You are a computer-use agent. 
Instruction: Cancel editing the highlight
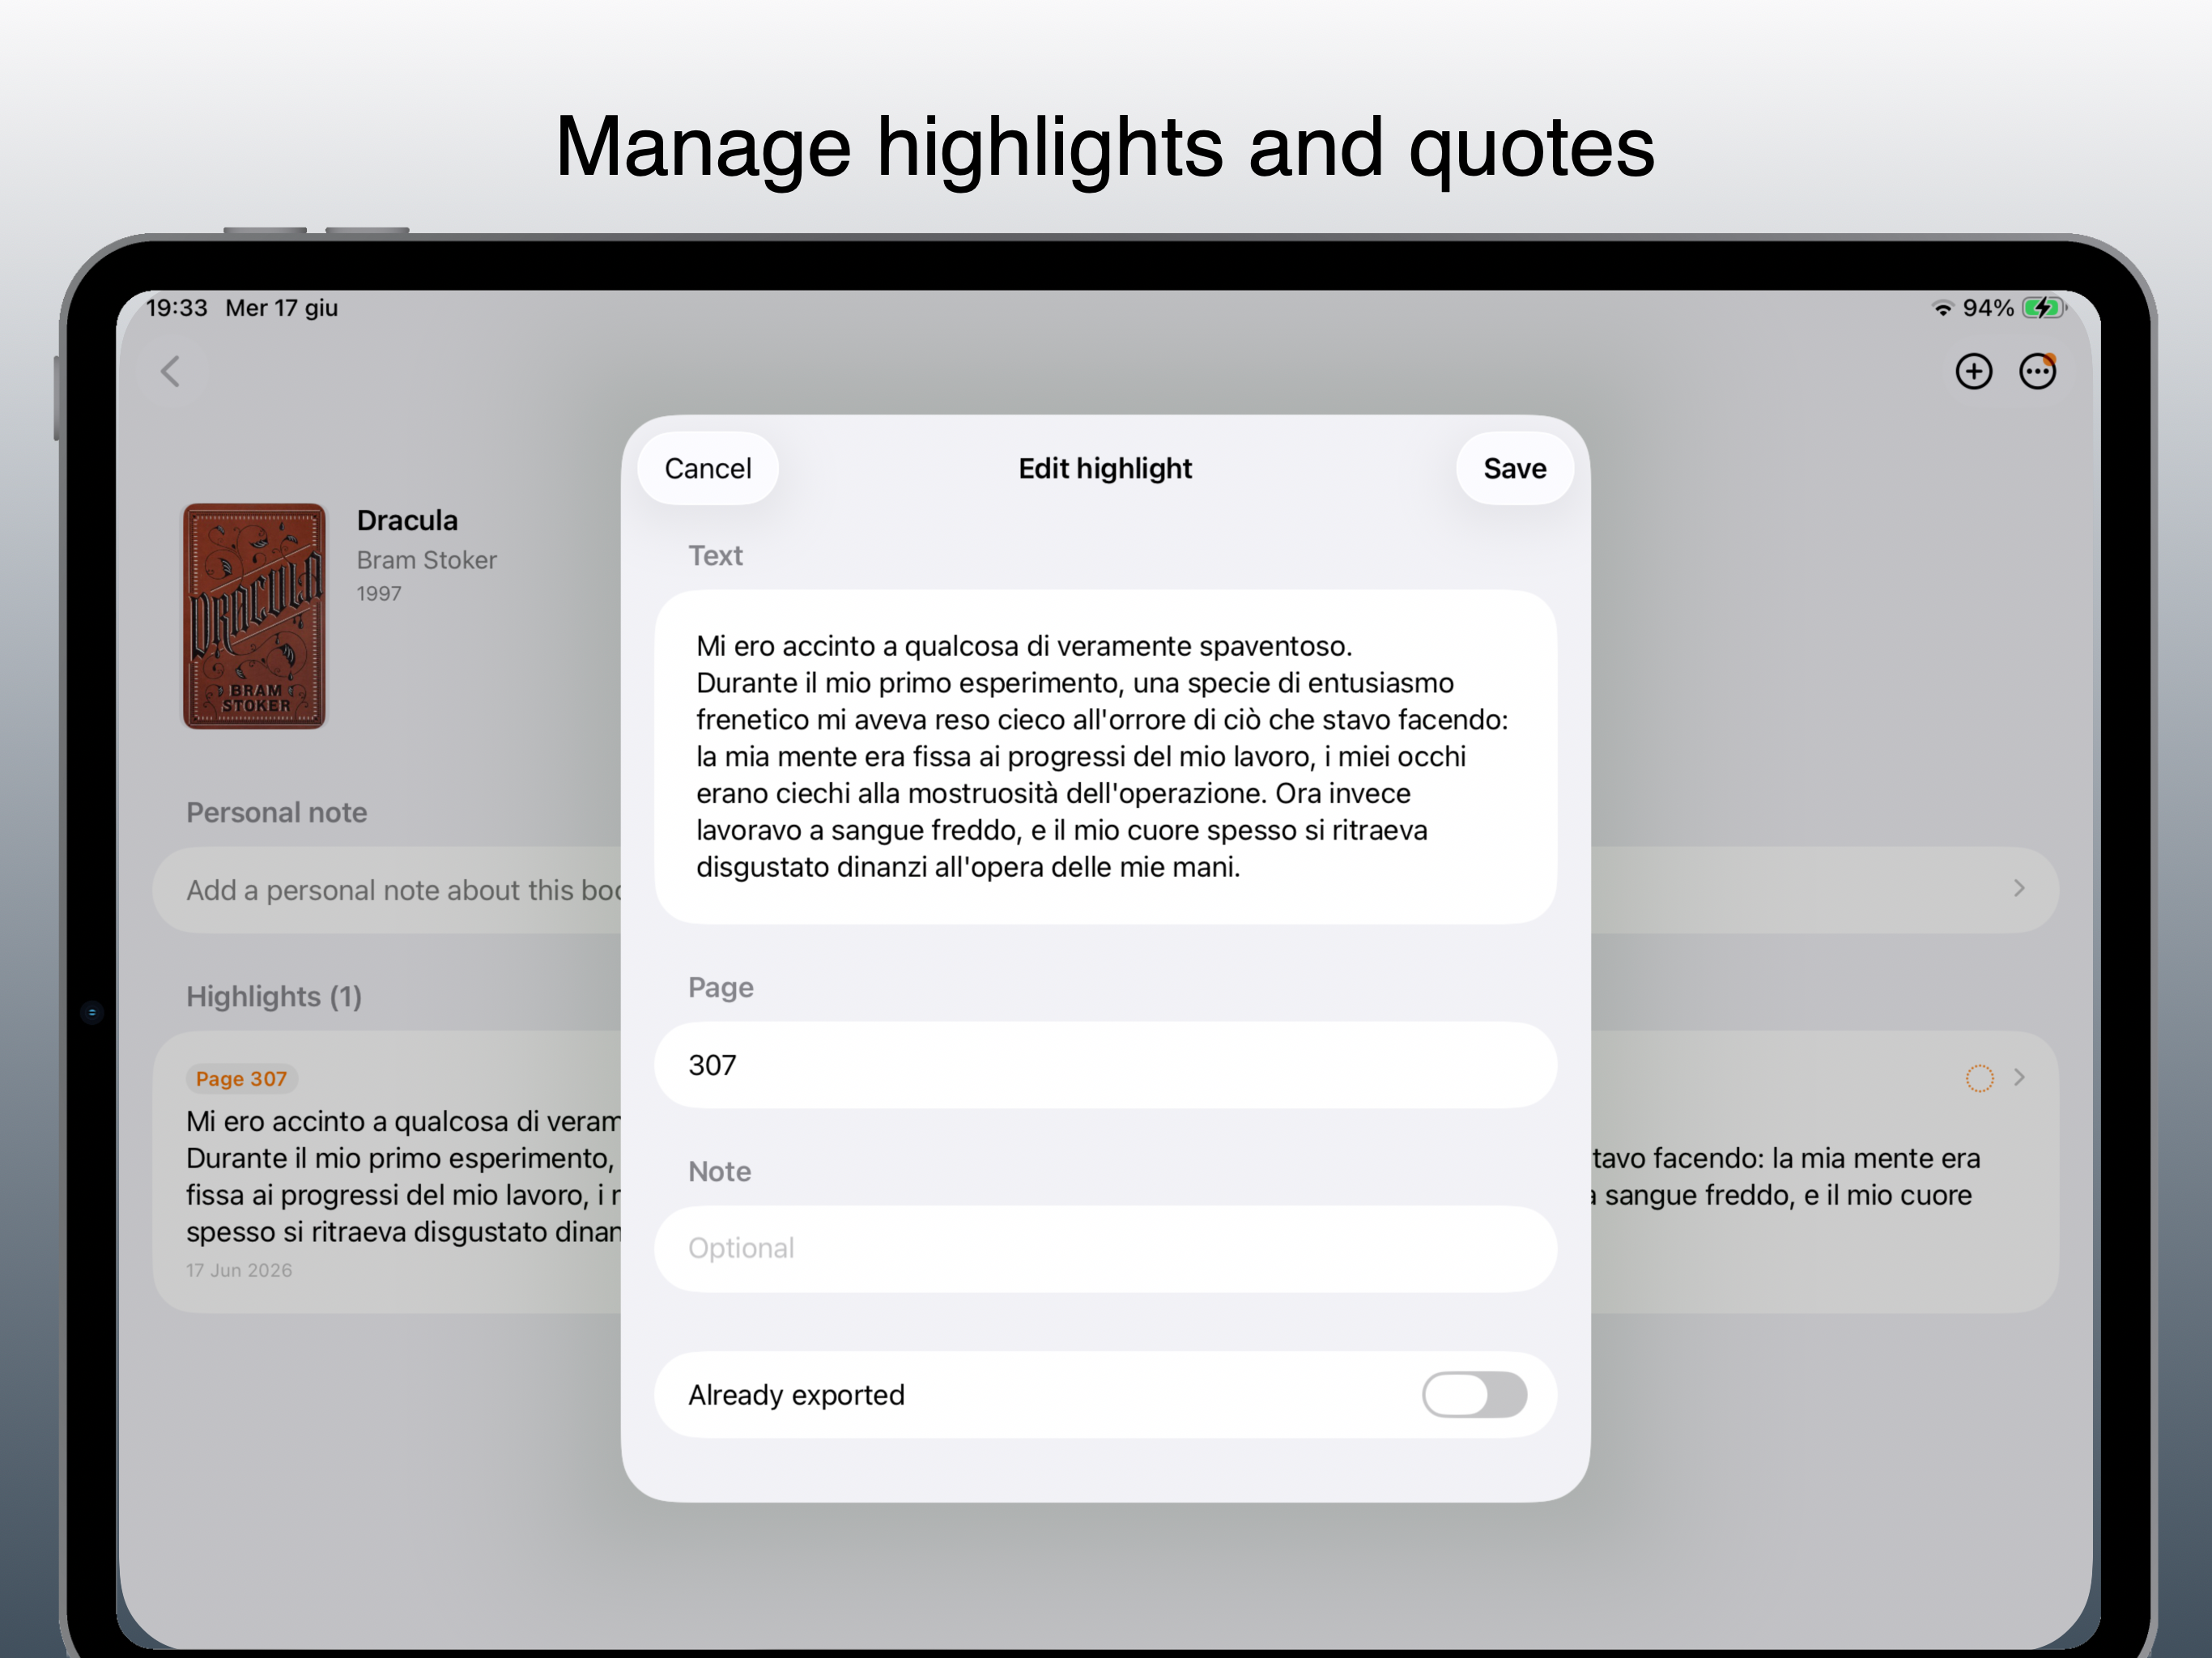tap(708, 468)
